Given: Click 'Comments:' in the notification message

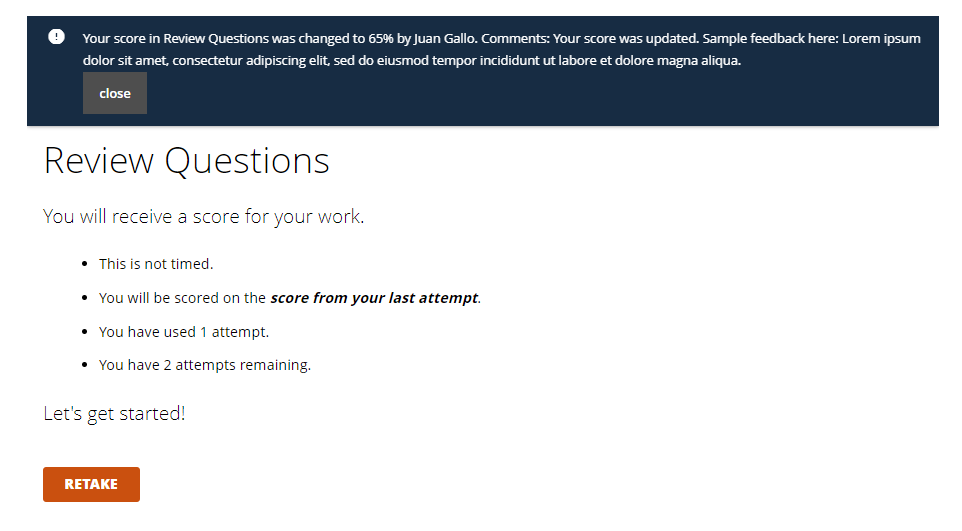Looking at the screenshot, I should [x=515, y=38].
